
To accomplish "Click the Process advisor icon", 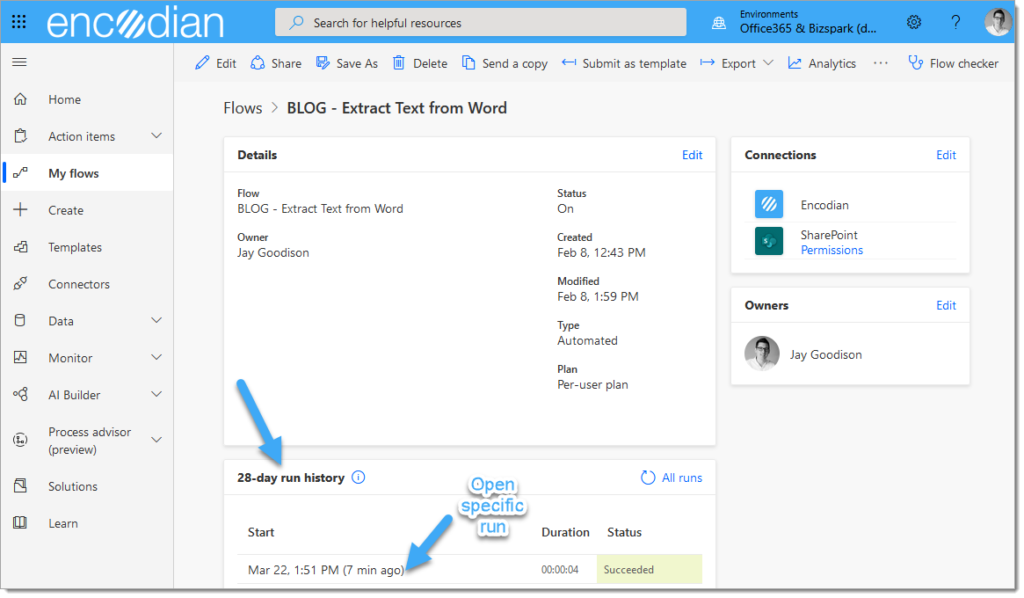I will point(20,440).
